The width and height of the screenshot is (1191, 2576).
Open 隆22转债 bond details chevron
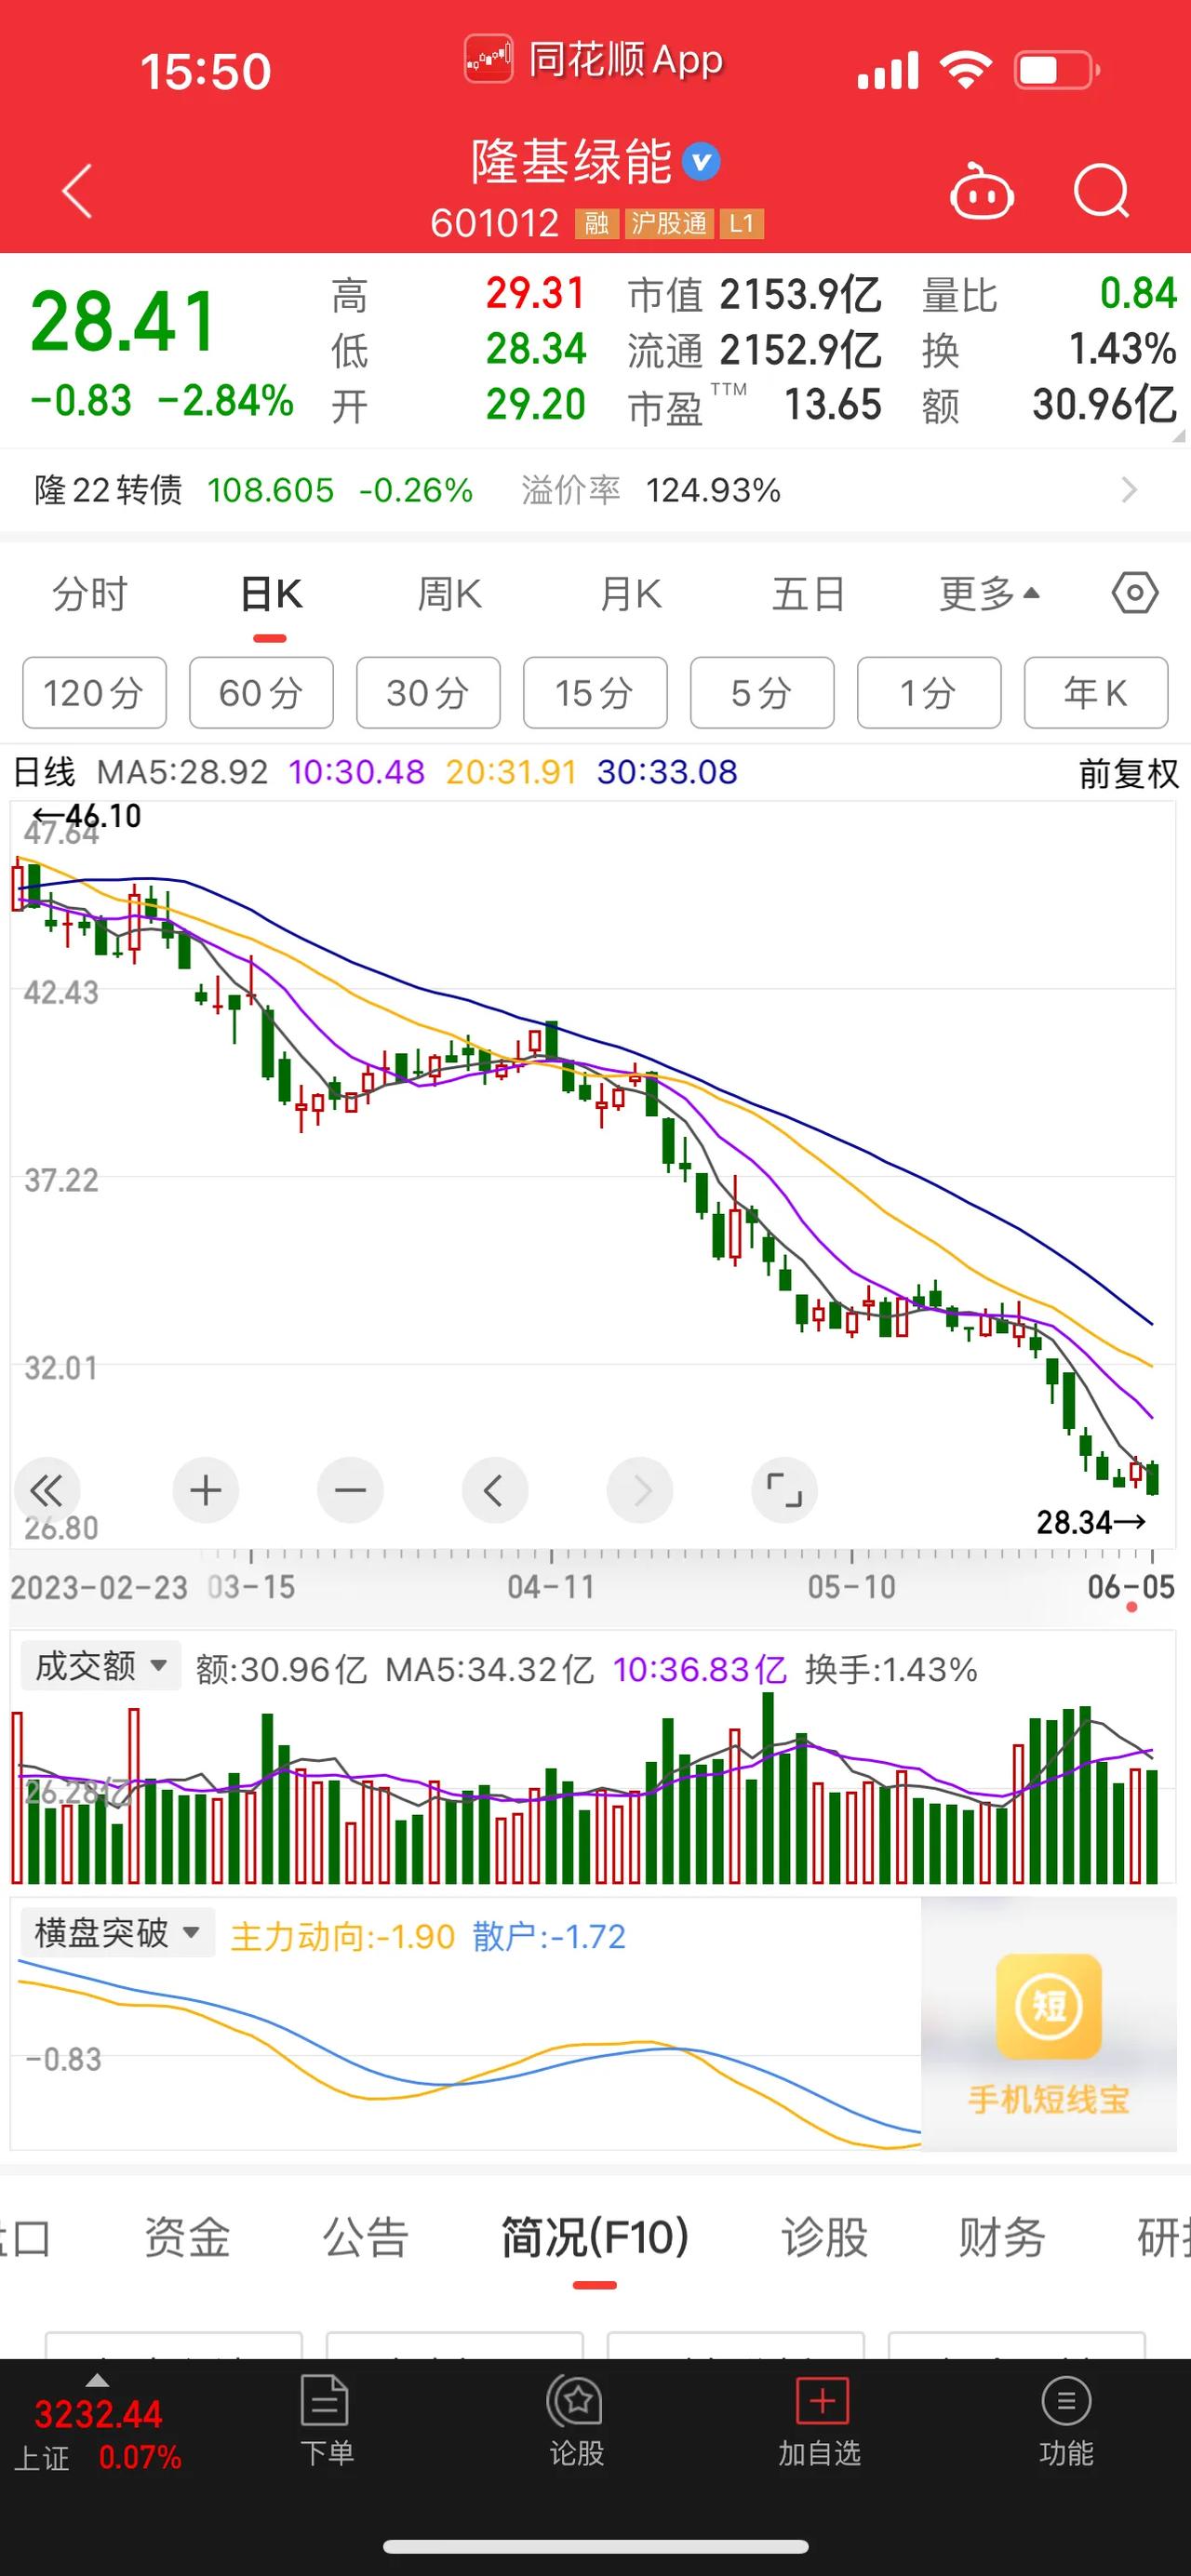pyautogui.click(x=1129, y=490)
